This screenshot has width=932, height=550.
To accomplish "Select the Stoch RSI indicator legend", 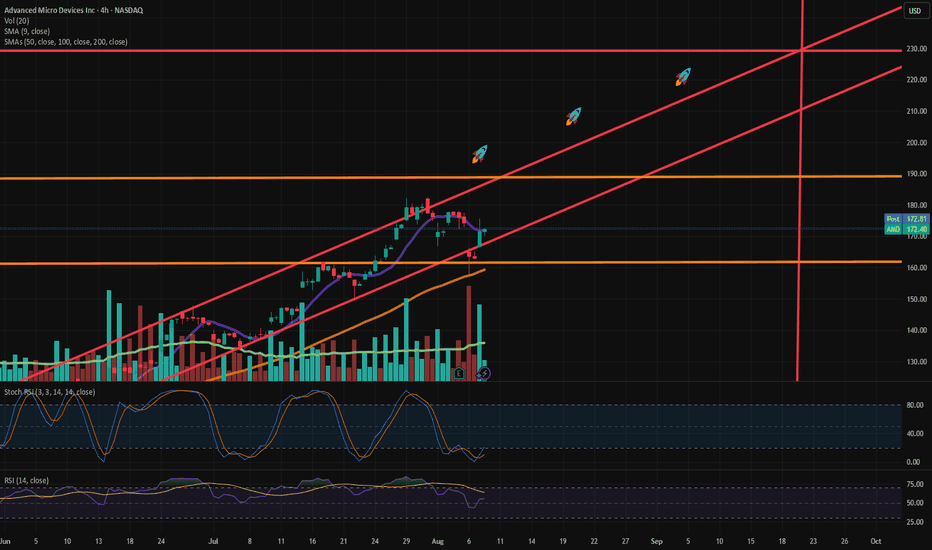I will tap(49, 392).
